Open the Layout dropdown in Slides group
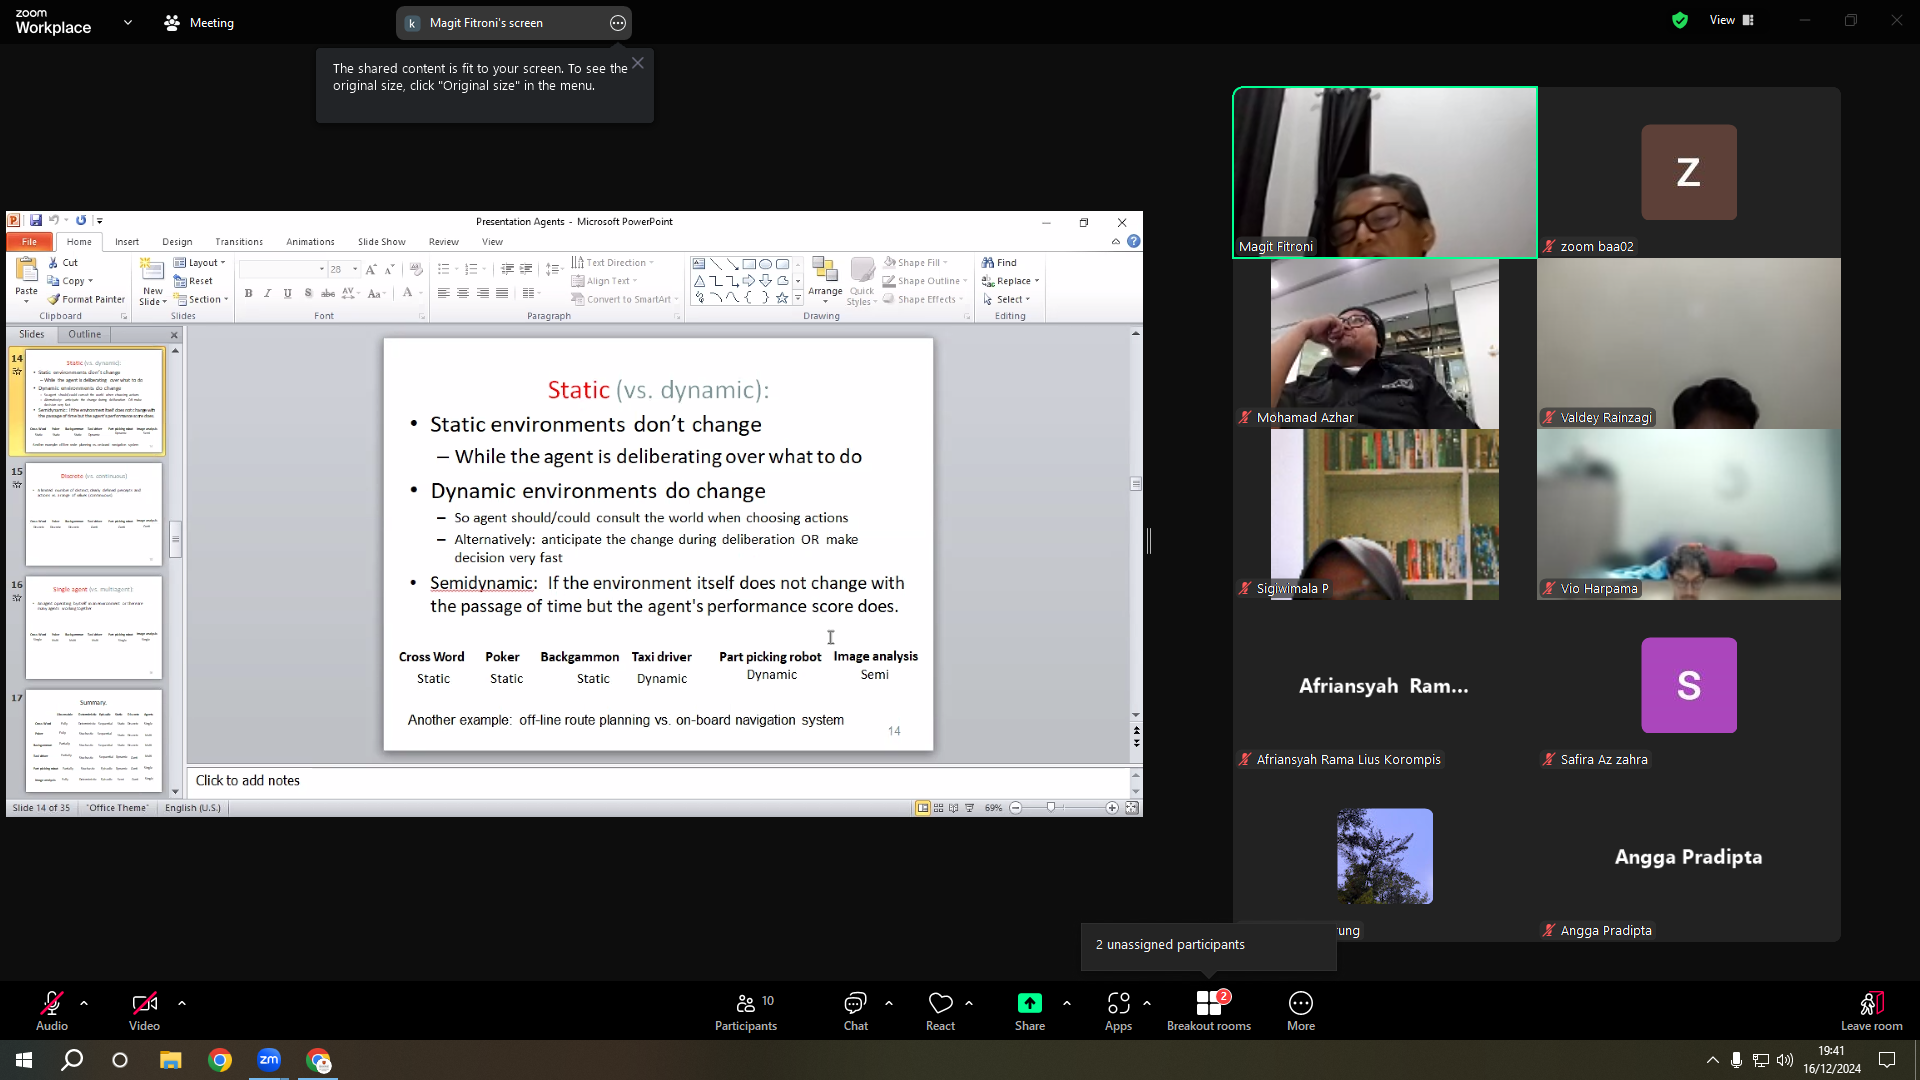The width and height of the screenshot is (1920, 1080). tap(200, 263)
